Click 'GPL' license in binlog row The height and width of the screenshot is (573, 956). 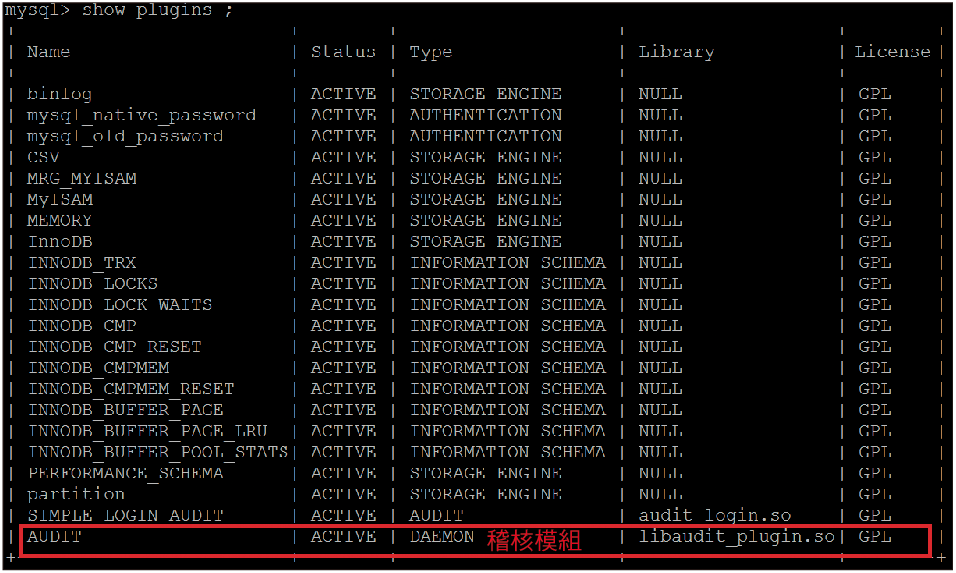pyautogui.click(x=875, y=94)
